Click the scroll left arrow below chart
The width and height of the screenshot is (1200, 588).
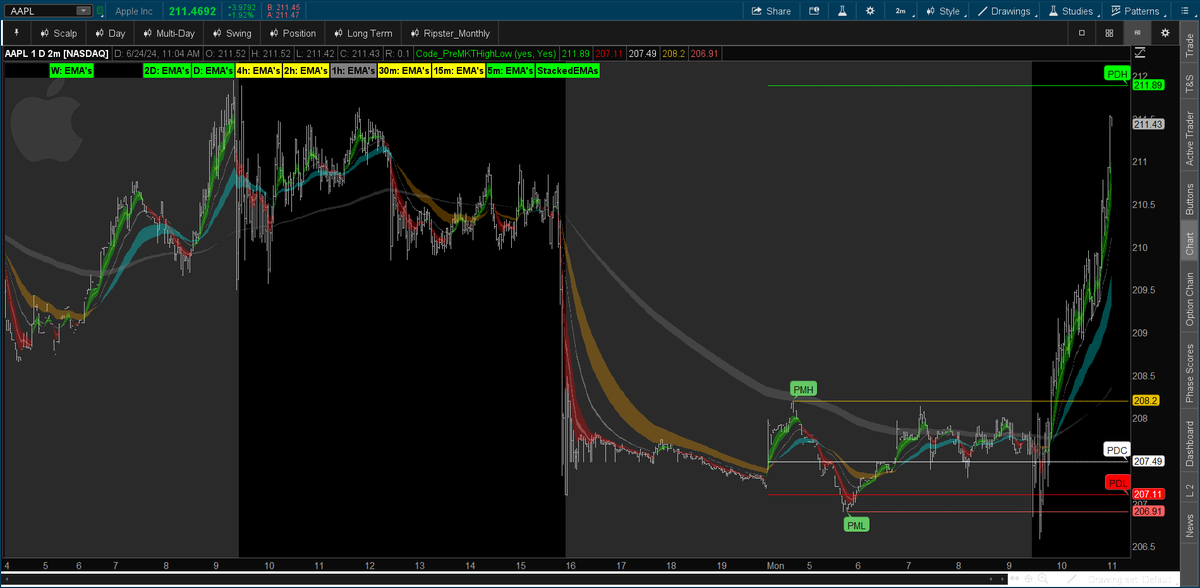[991, 579]
